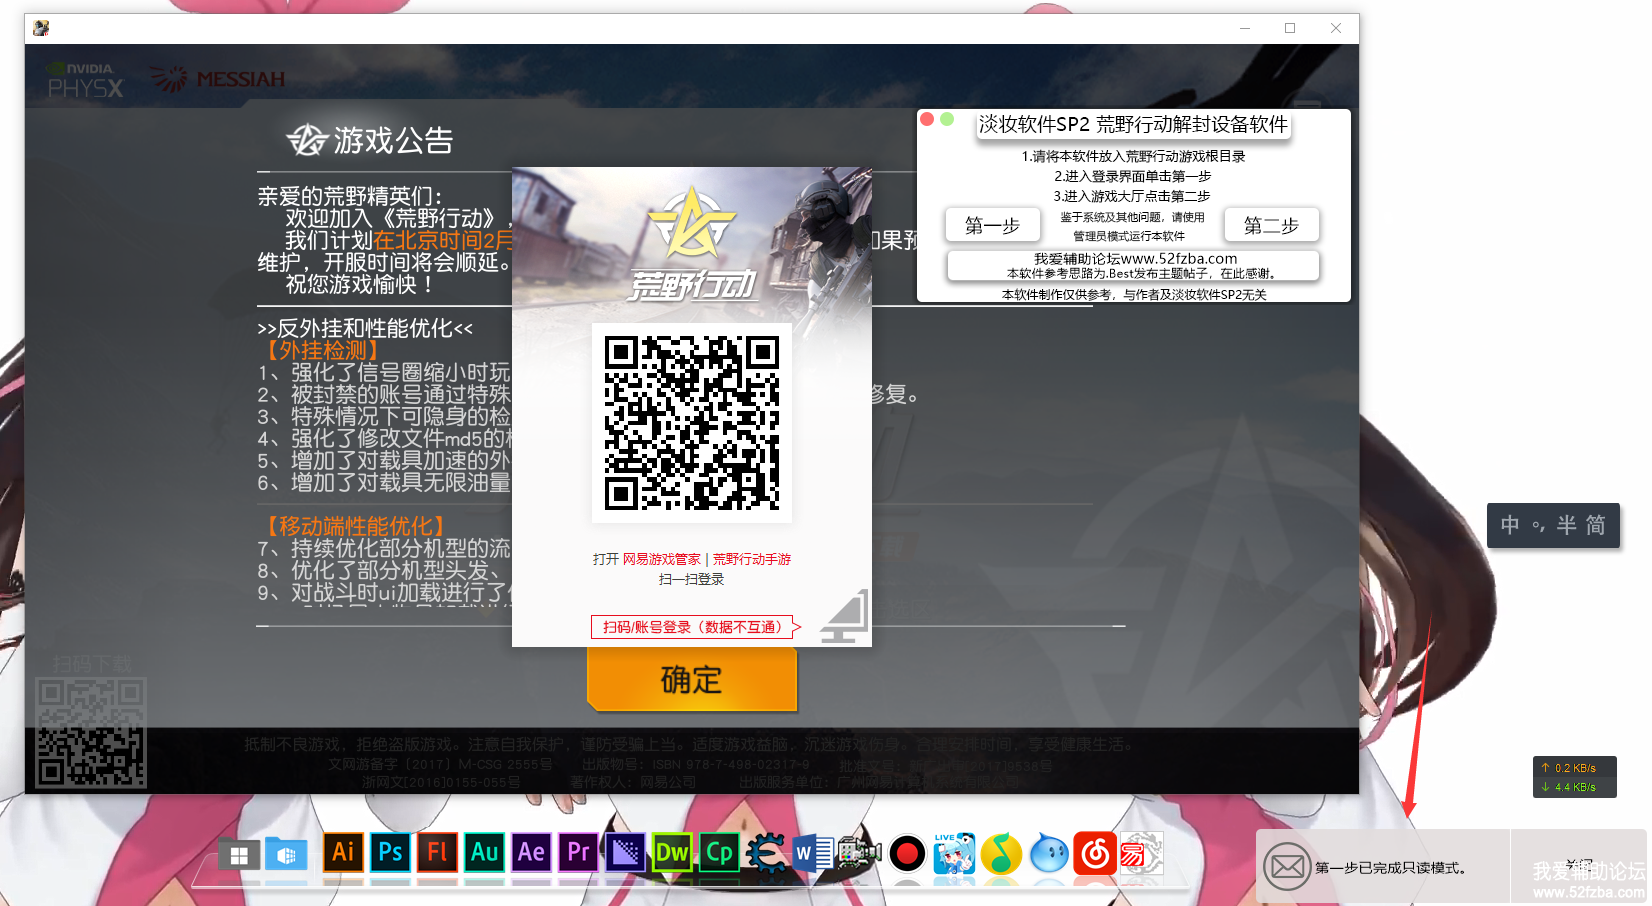Open Cheat Engine gear icon in dock
Screen dimensions: 1652x906
(x=766, y=853)
